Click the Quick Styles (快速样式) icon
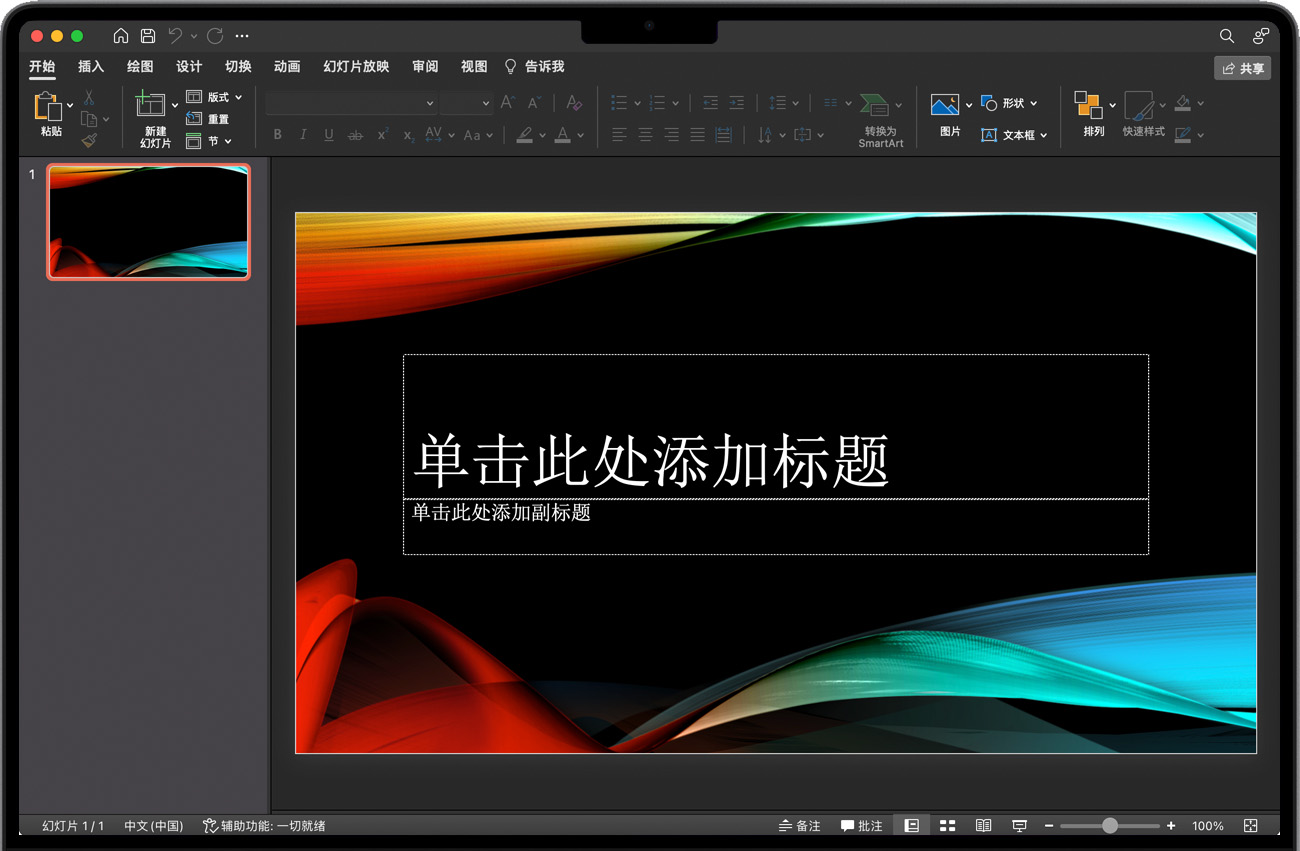The image size is (1300, 851). click(1138, 106)
